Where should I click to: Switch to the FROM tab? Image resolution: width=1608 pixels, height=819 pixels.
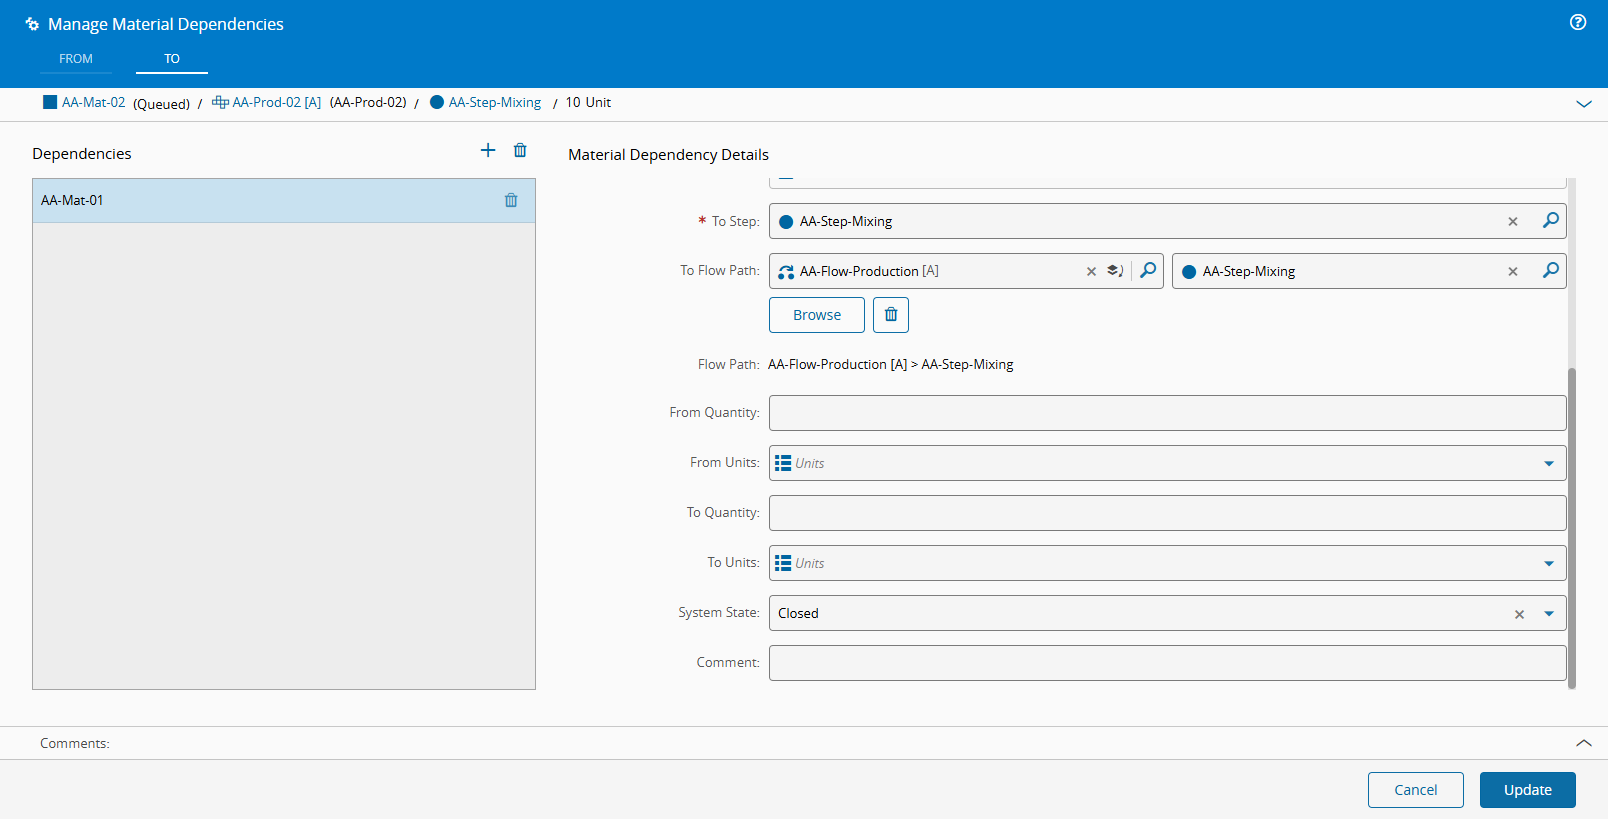[x=76, y=59]
